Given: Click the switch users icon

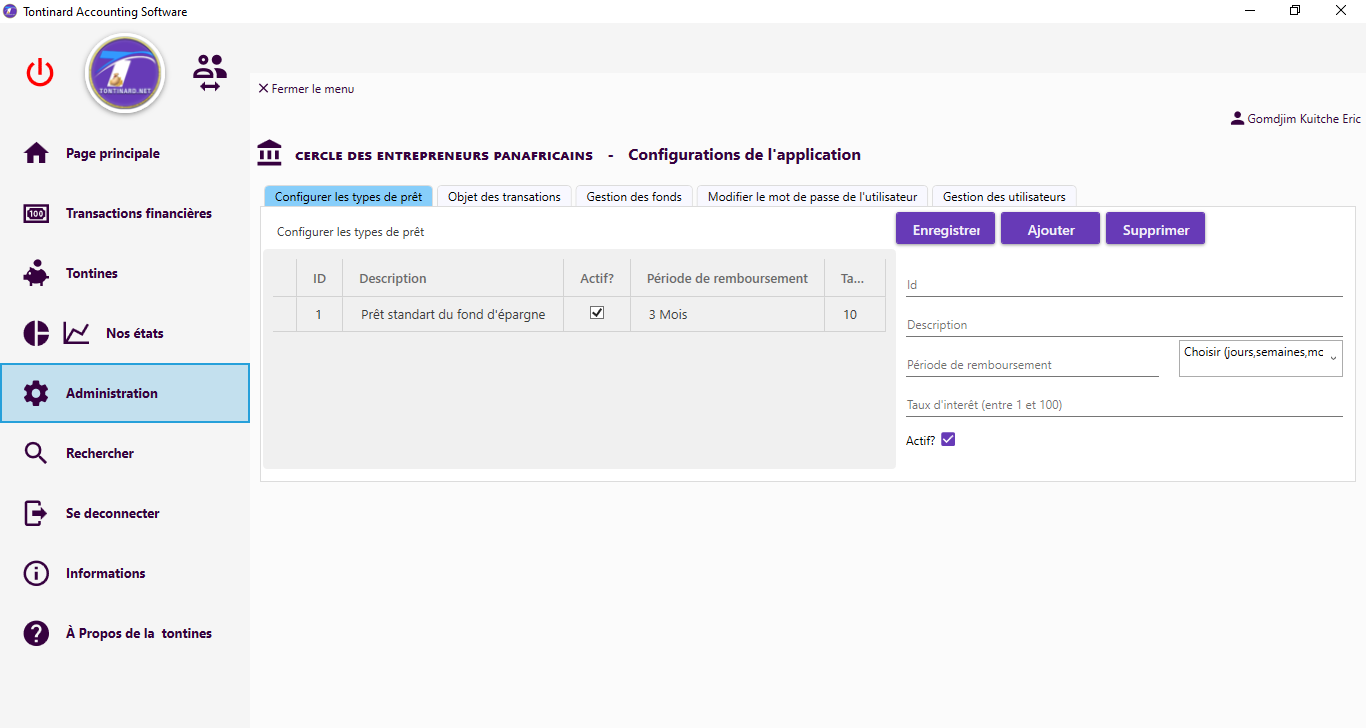Looking at the screenshot, I should pyautogui.click(x=210, y=73).
